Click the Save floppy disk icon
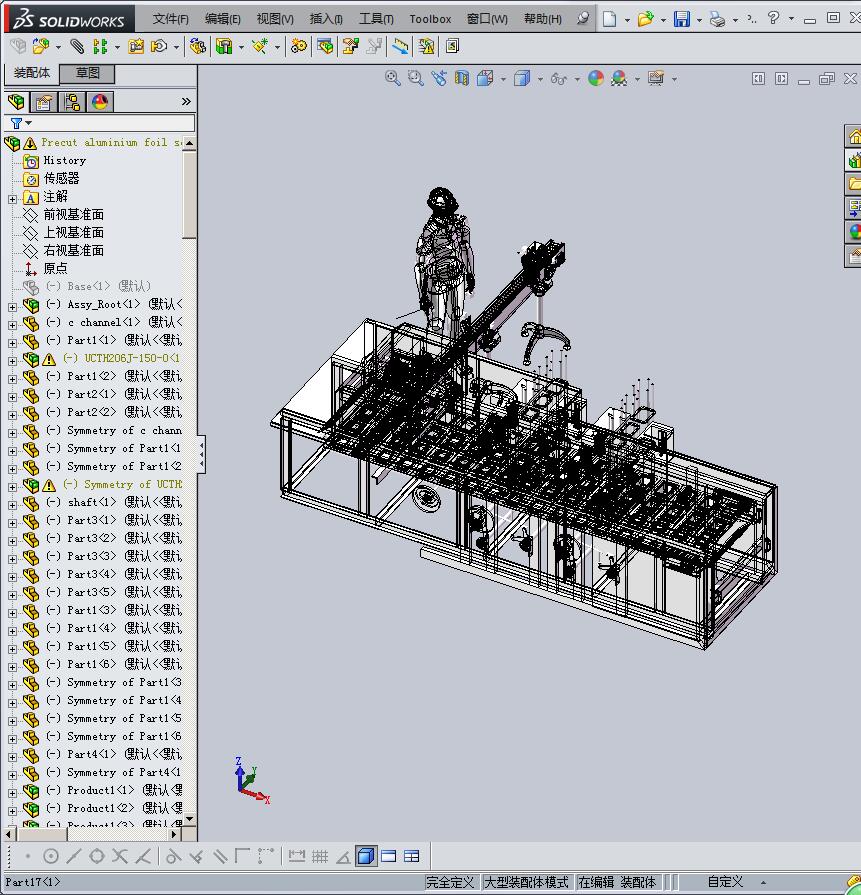The height and width of the screenshot is (895, 861). pos(682,19)
